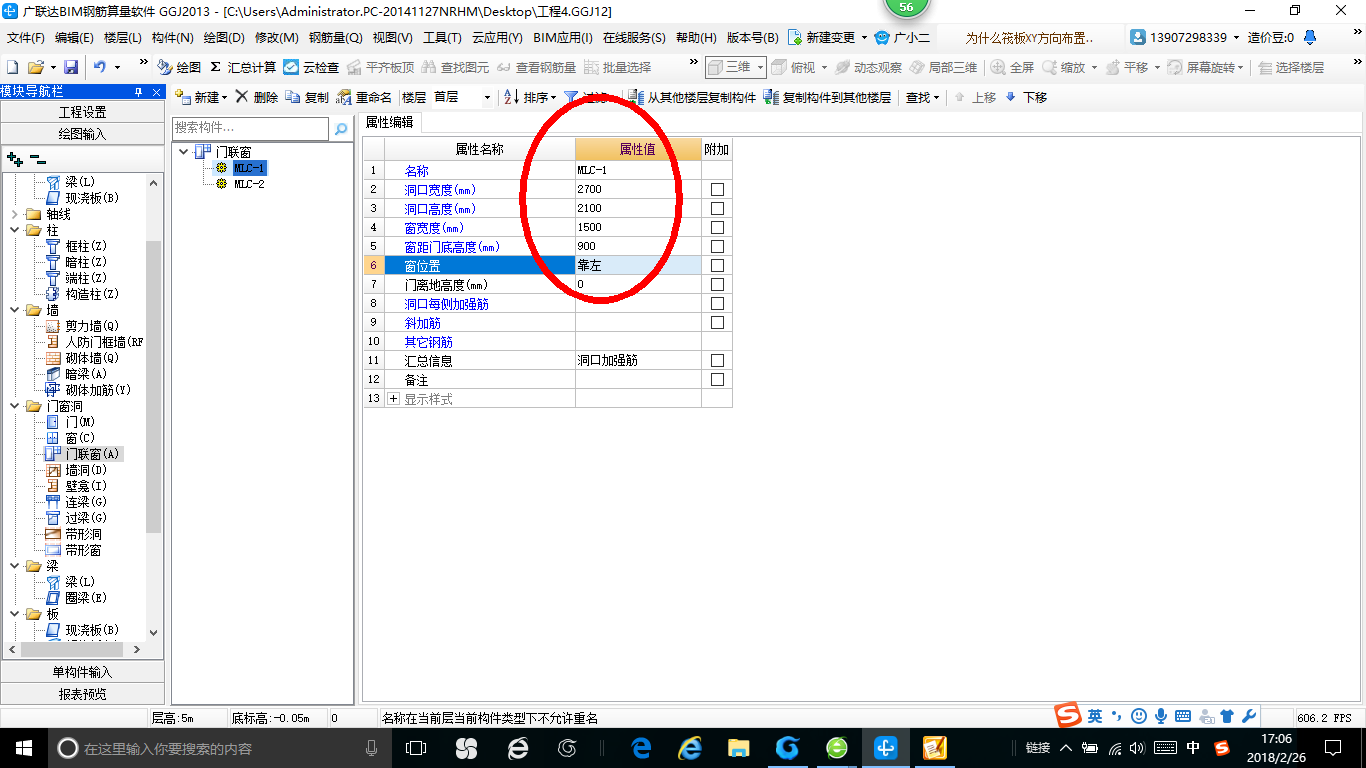Select 剪力墙(Q) in navigation tree

92,326
